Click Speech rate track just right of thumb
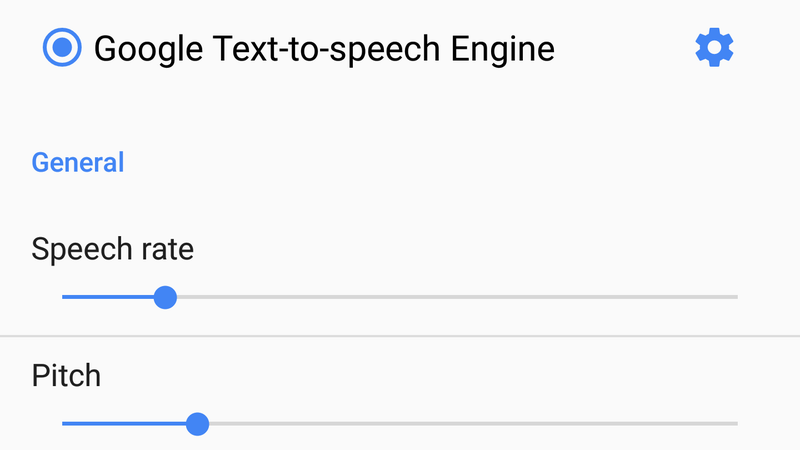This screenshot has height=450, width=800. 186,297
